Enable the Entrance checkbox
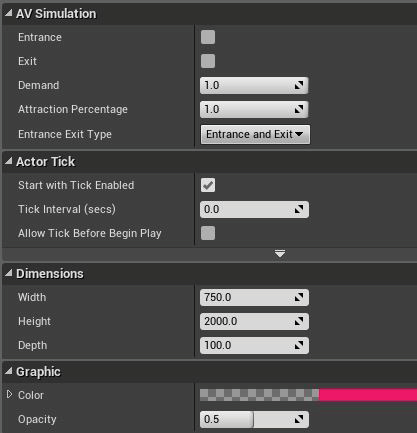Viewport: 417px width, 433px height. [x=208, y=37]
